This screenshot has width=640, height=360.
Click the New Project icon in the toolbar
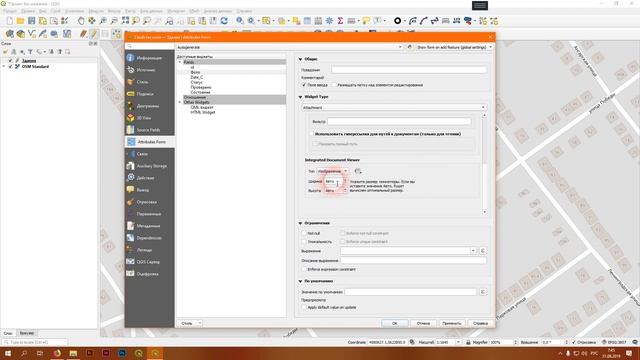(x=9, y=21)
